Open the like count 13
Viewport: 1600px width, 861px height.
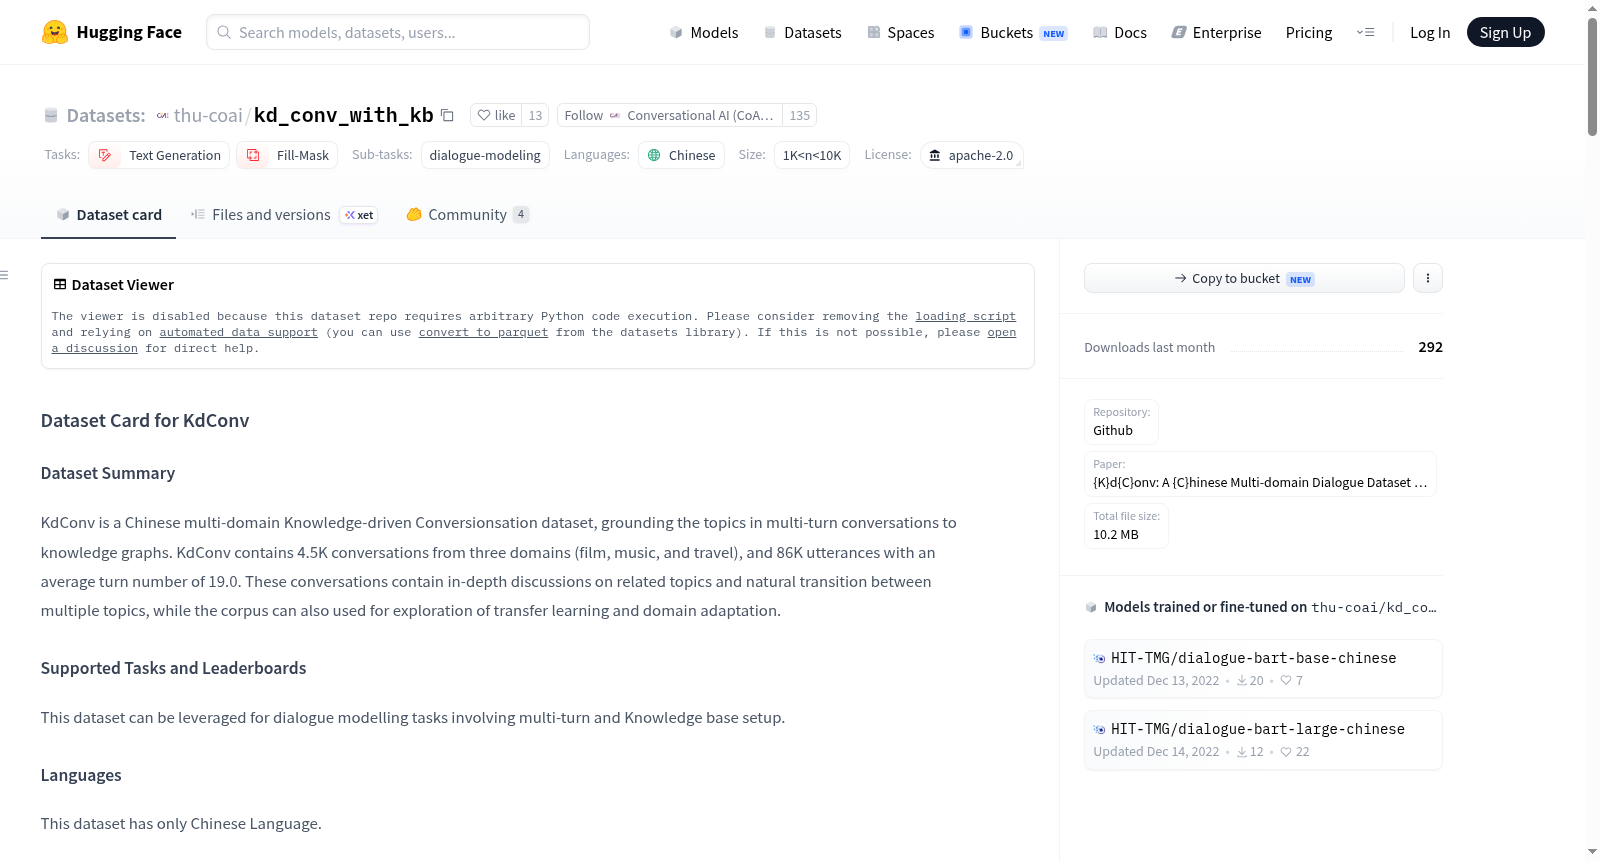coord(535,115)
